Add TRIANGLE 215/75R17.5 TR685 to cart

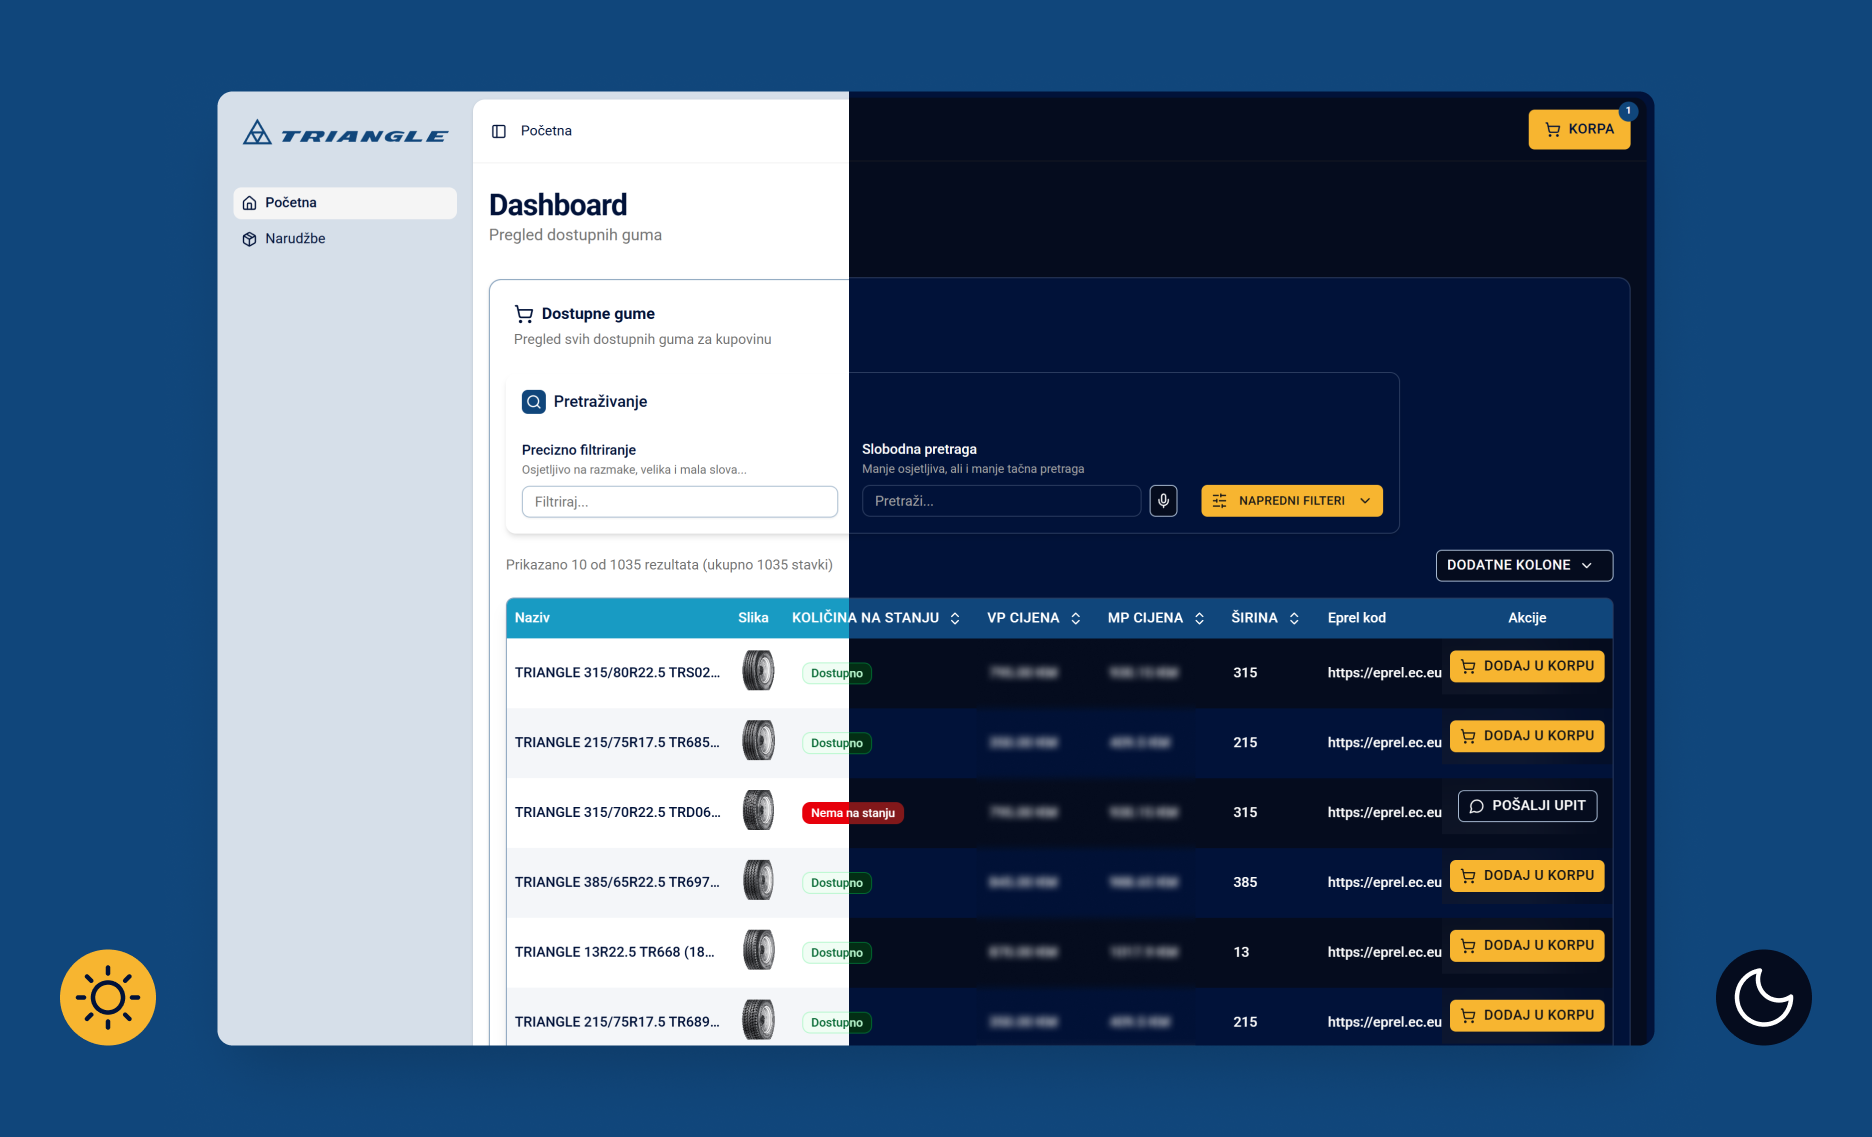pyautogui.click(x=1527, y=736)
